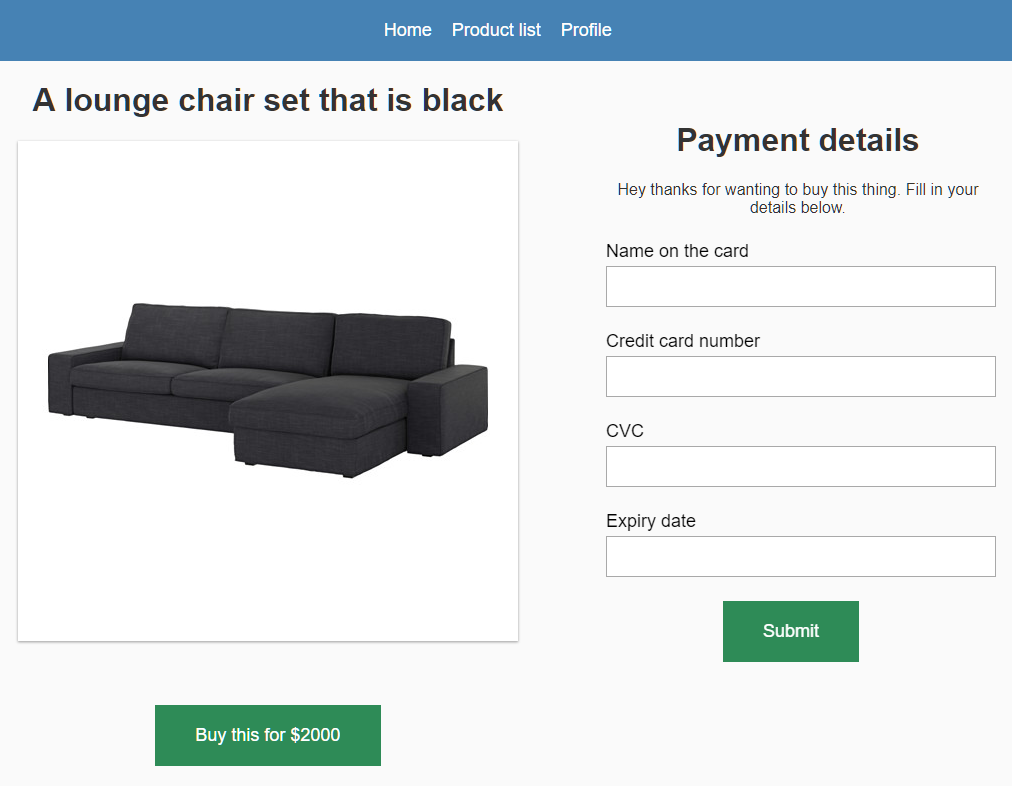Activate the Expiry date text field
1012x786 pixels.
coord(800,556)
